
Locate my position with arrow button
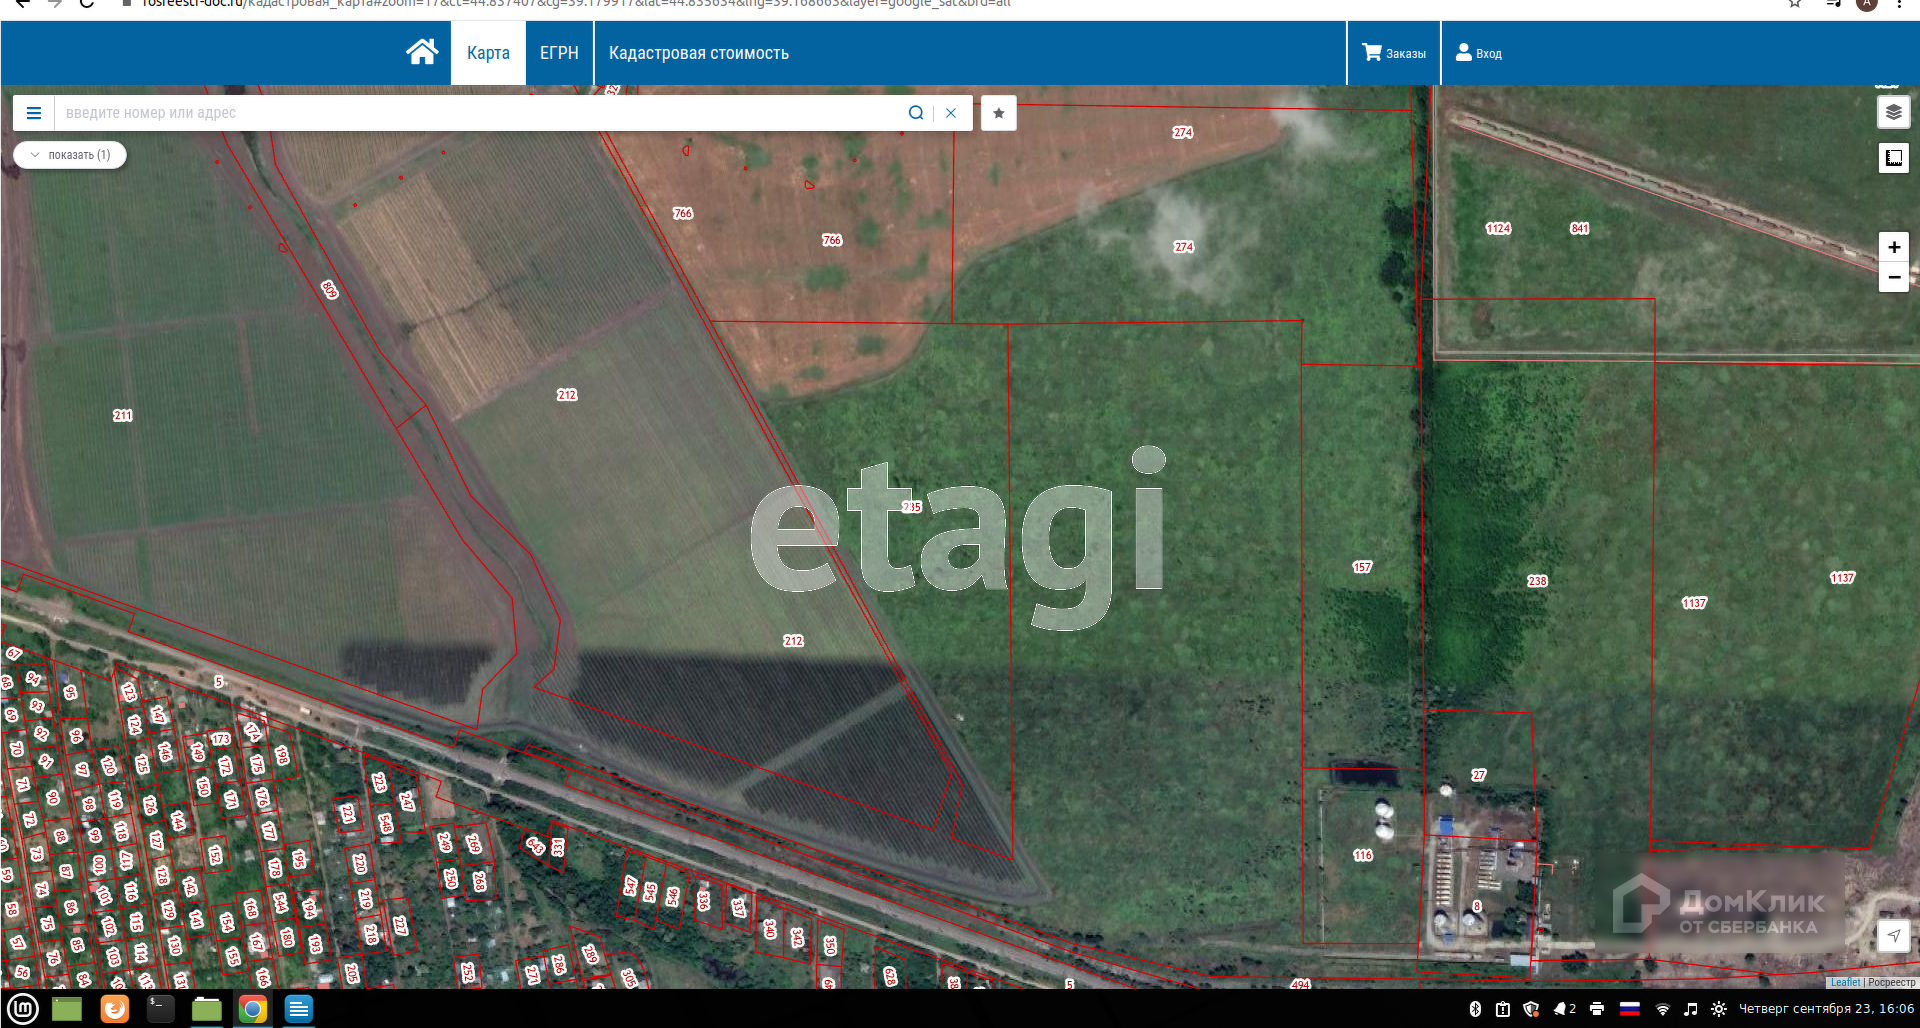click(x=1893, y=936)
